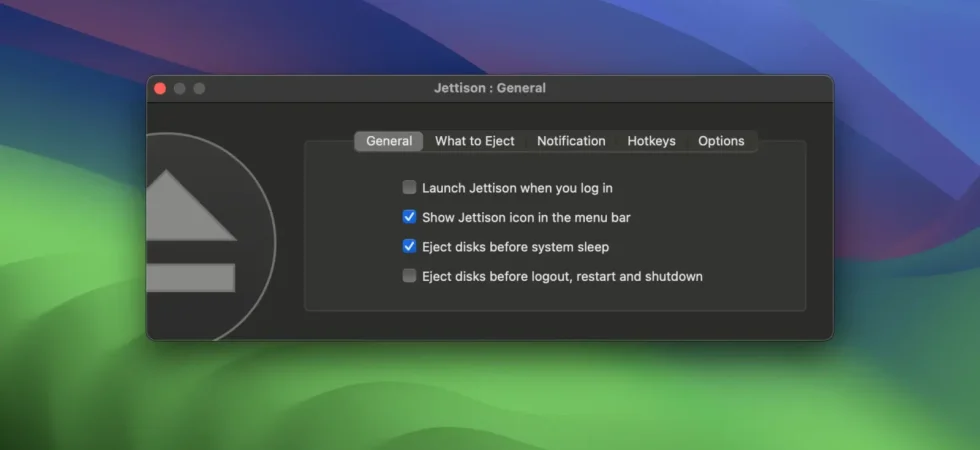Click the 'Jettison : General' window title

pyautogui.click(x=490, y=88)
